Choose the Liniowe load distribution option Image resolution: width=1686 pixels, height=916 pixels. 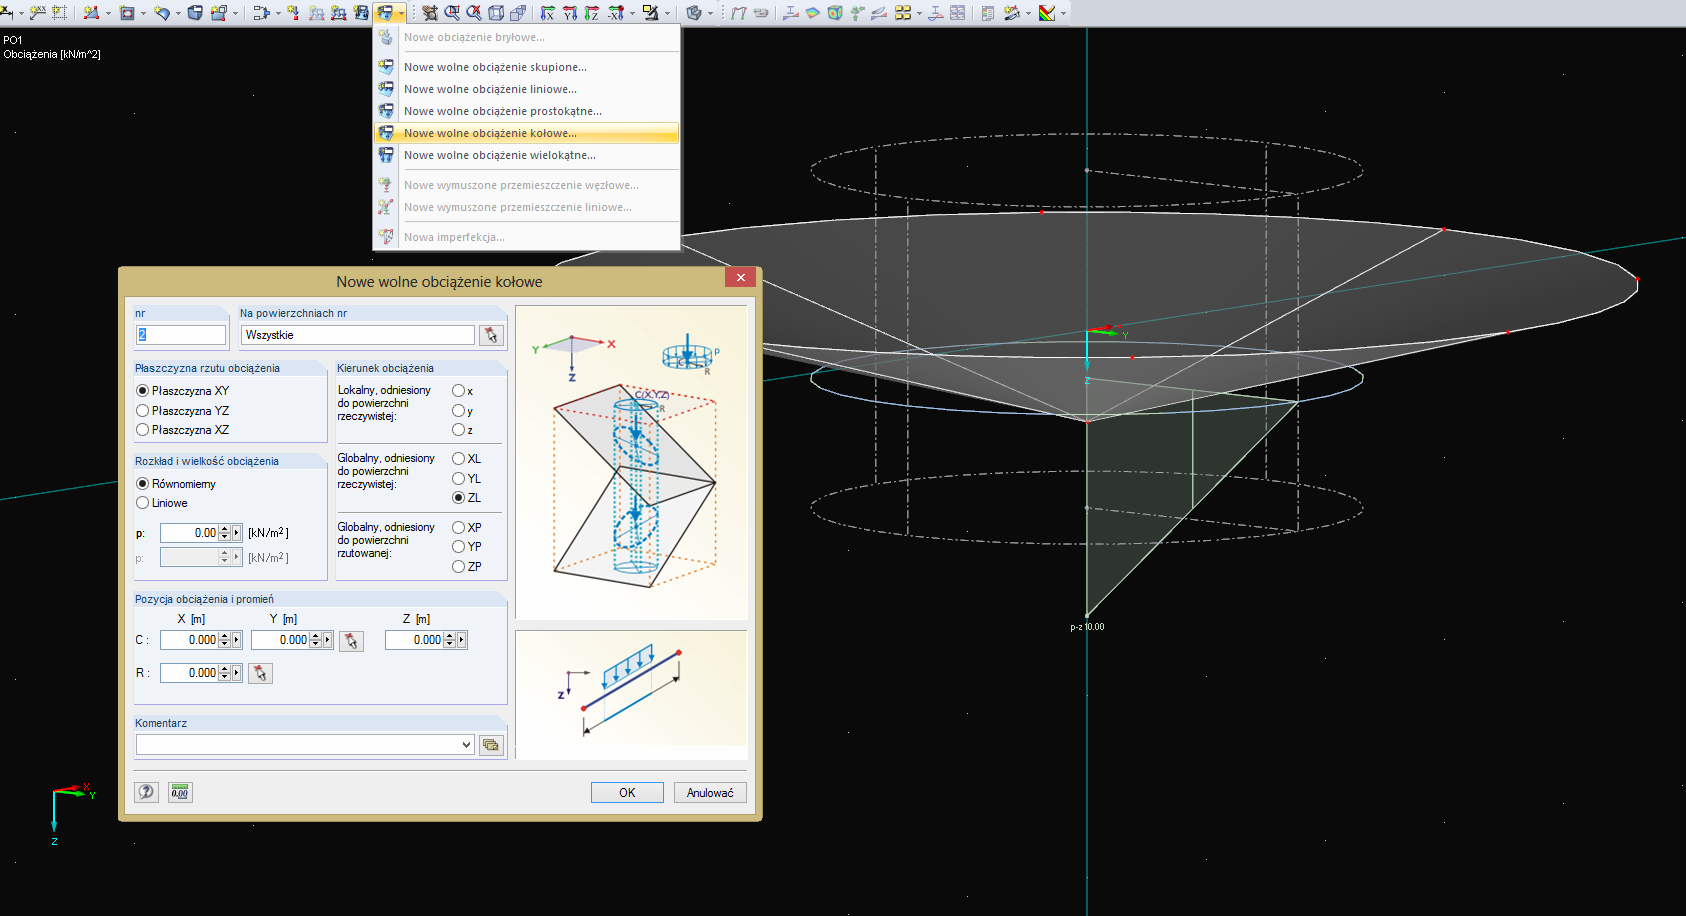tap(143, 503)
